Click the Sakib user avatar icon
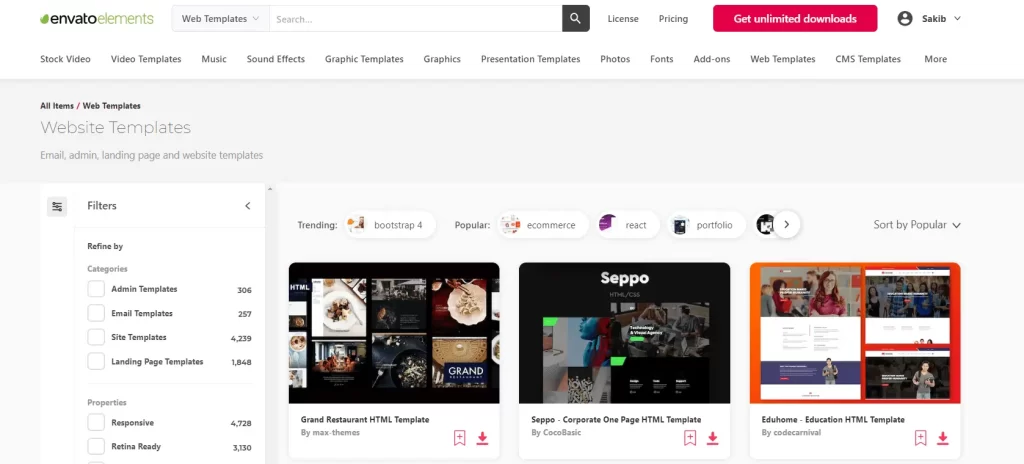 904,18
